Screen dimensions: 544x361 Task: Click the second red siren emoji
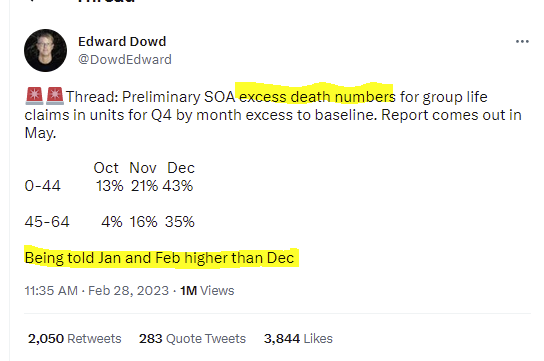(x=55, y=96)
